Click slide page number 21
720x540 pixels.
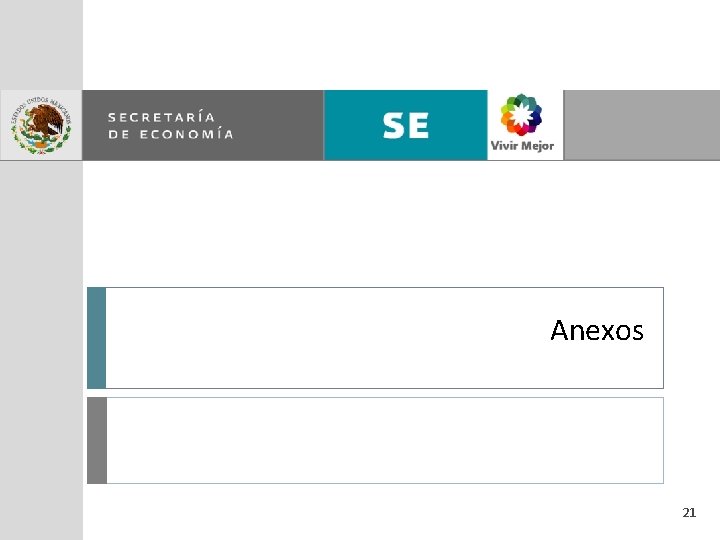[688, 513]
